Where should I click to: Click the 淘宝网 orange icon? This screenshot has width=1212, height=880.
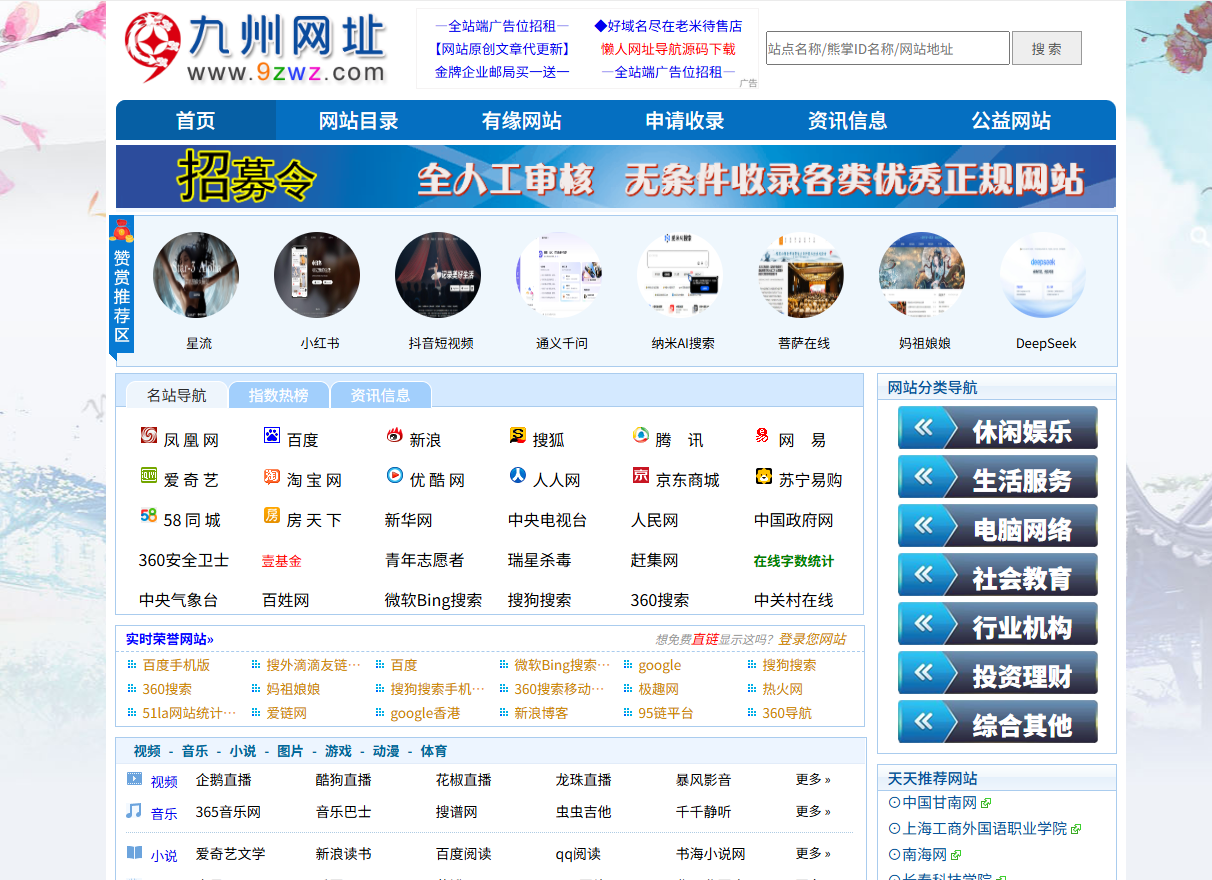tap(272, 476)
